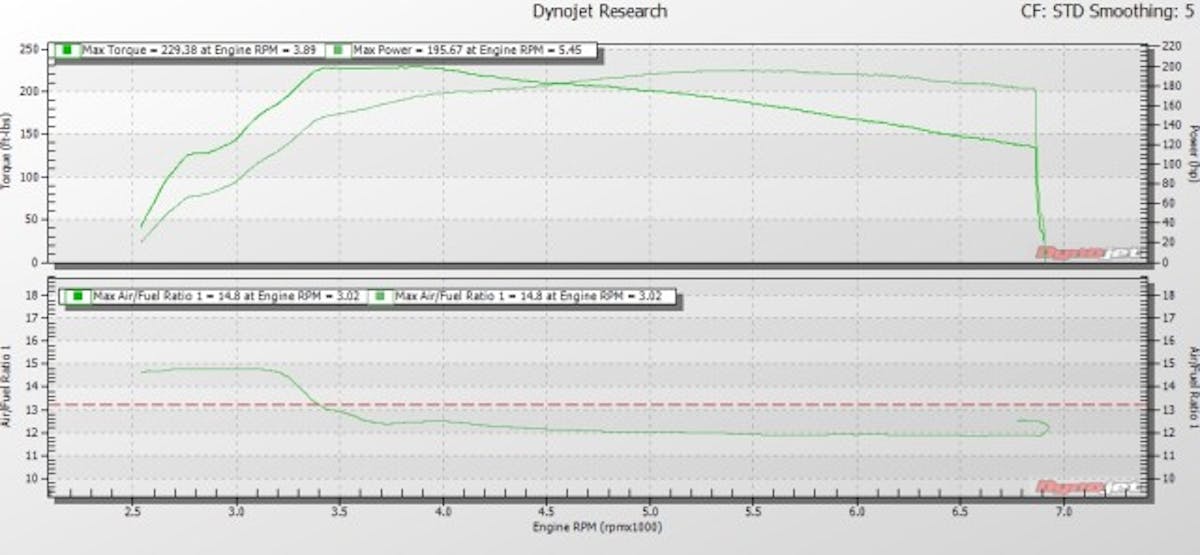Click the Max Torque dark green legend swatch
Image resolution: width=1200 pixels, height=555 pixels.
67,49
